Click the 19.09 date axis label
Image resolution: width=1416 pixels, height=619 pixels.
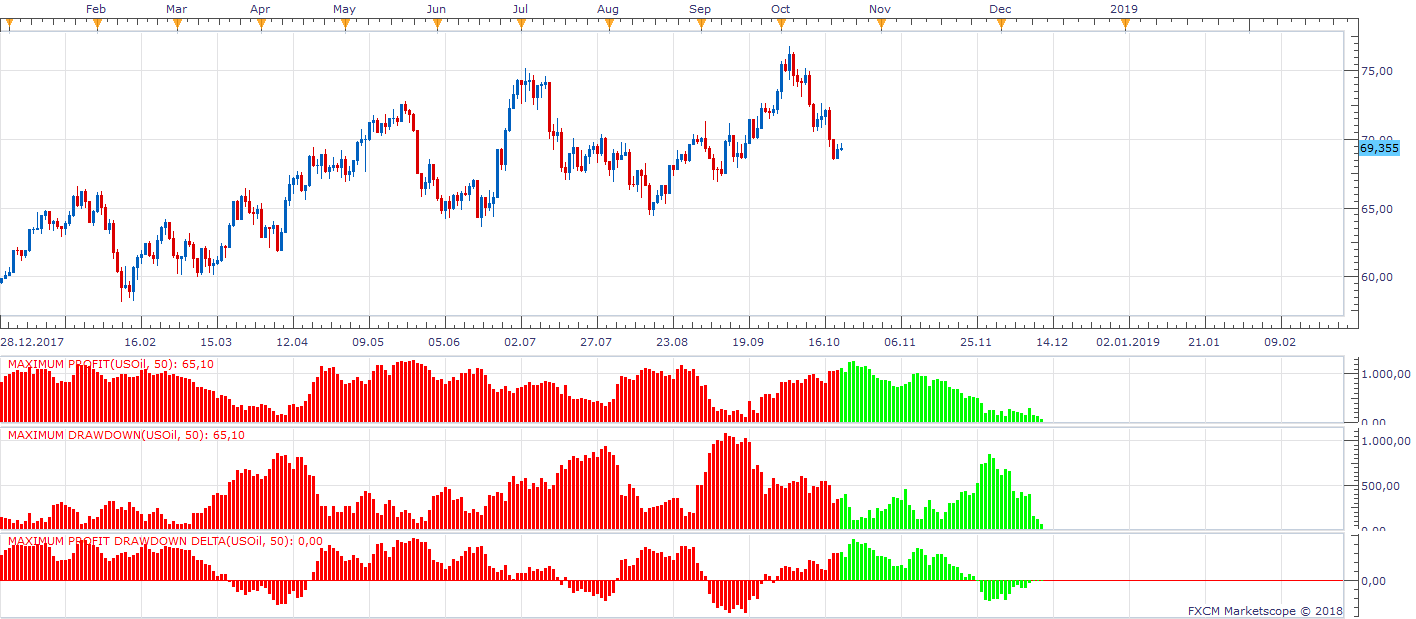tap(748, 342)
